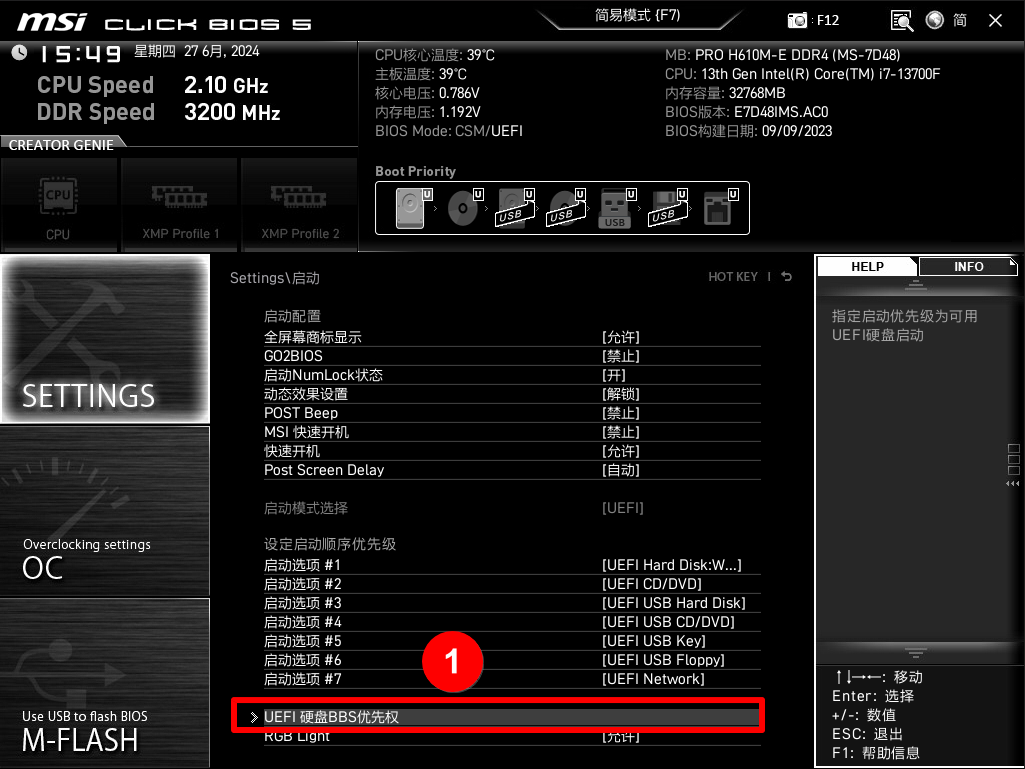Select the USB Key icon in Boot Priority
Screen dimensions: 1025x769
pos(613,207)
